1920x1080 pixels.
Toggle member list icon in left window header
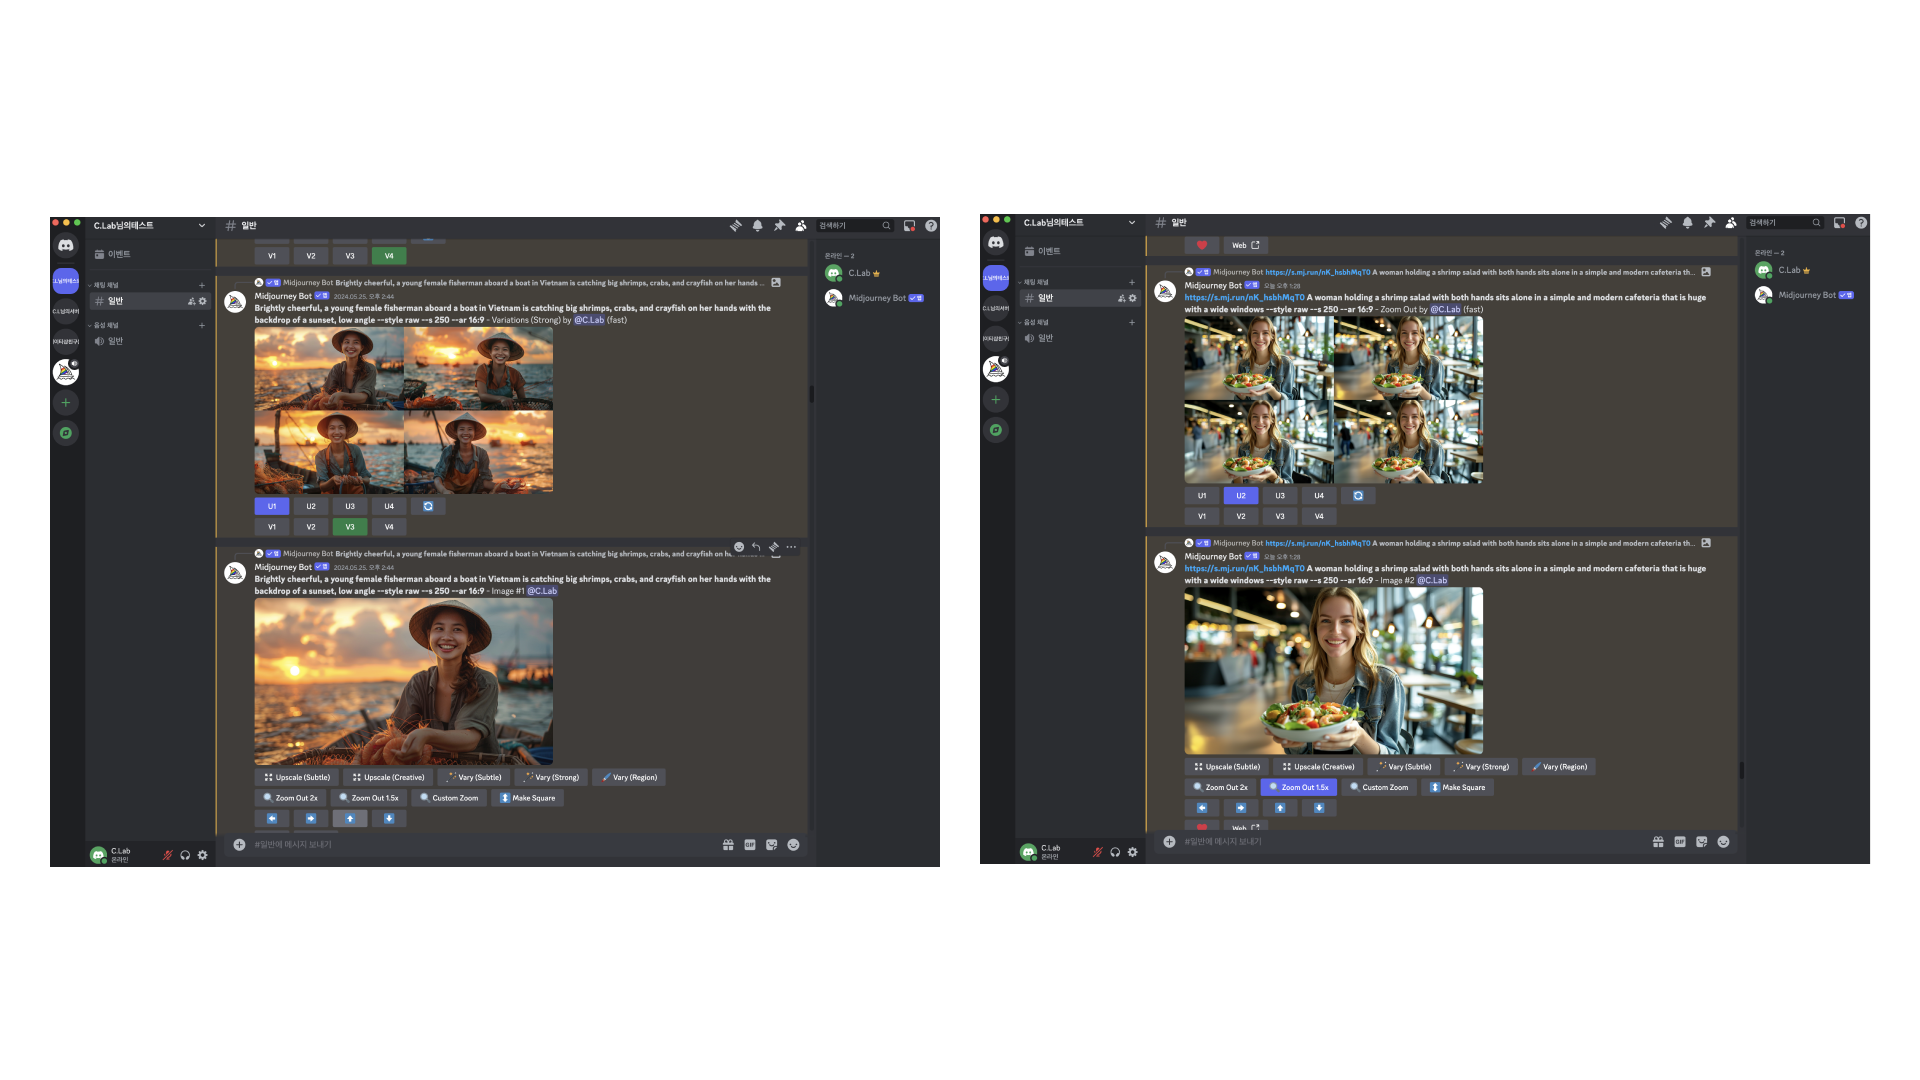point(801,226)
